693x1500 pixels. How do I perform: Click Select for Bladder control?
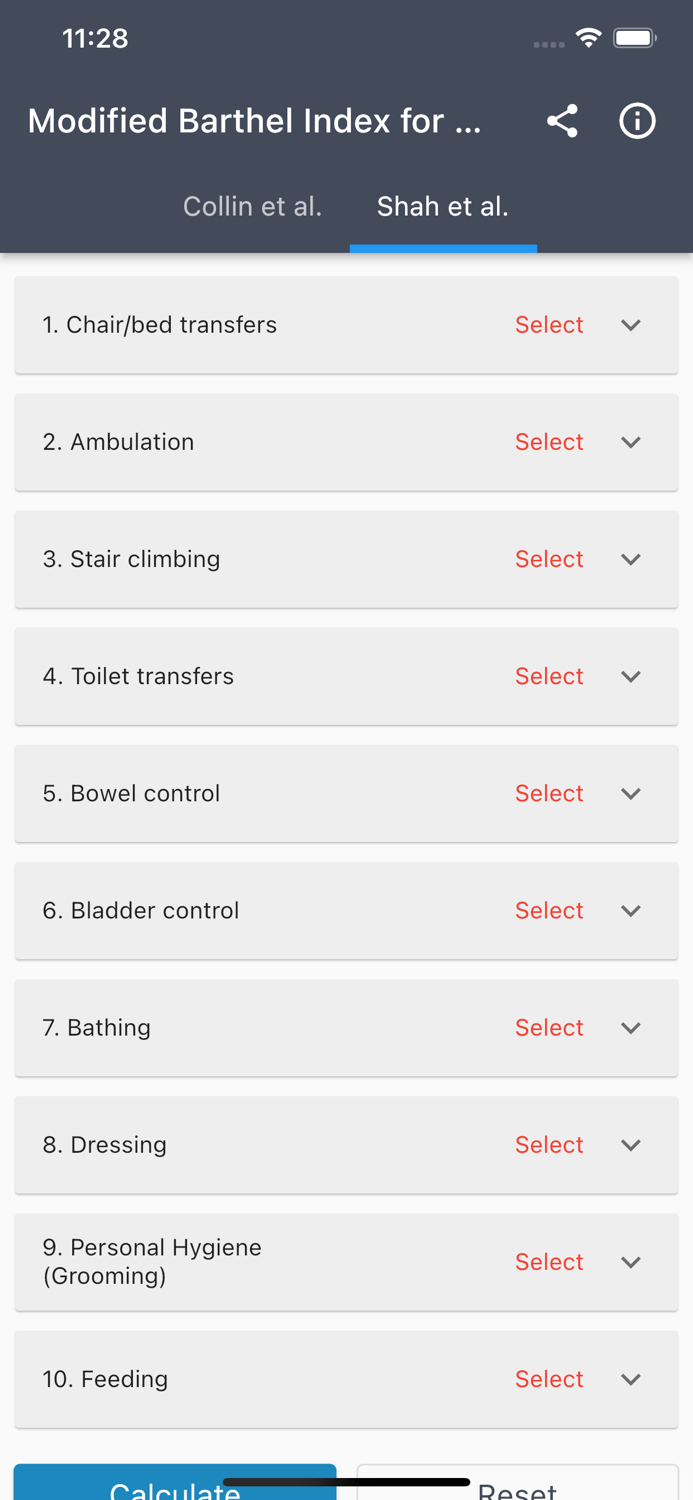[549, 910]
